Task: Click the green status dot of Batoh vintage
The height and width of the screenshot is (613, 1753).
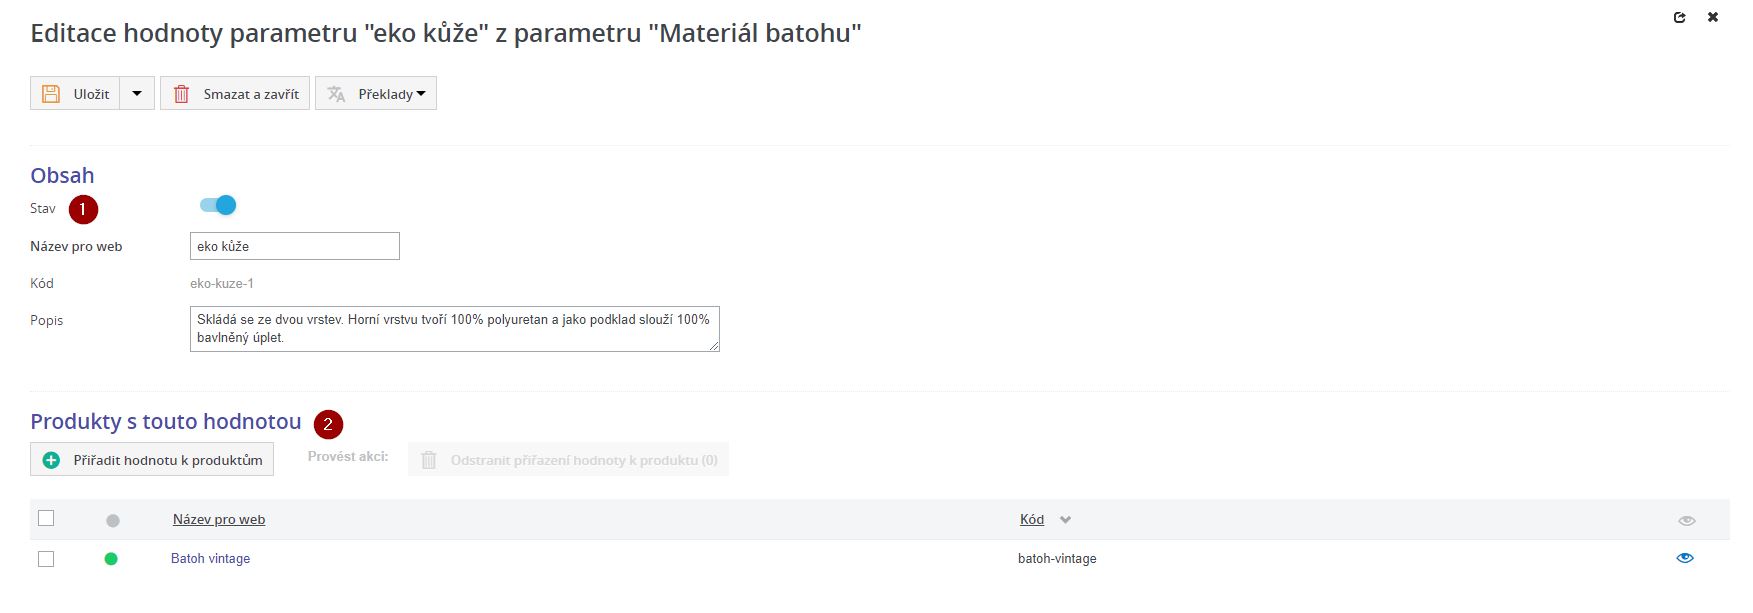Action: (x=111, y=559)
